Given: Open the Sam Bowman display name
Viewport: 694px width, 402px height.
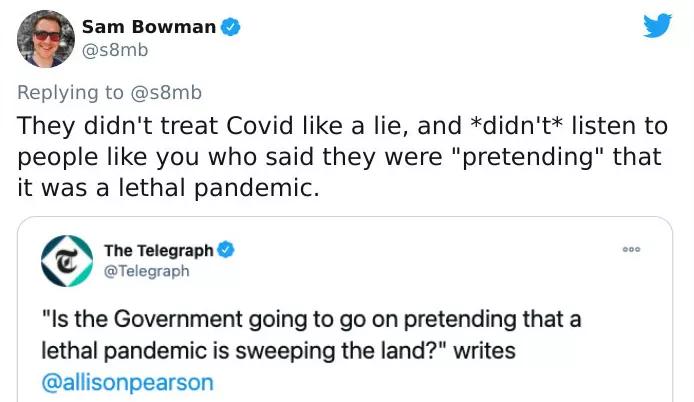Looking at the screenshot, I should coord(148,27).
